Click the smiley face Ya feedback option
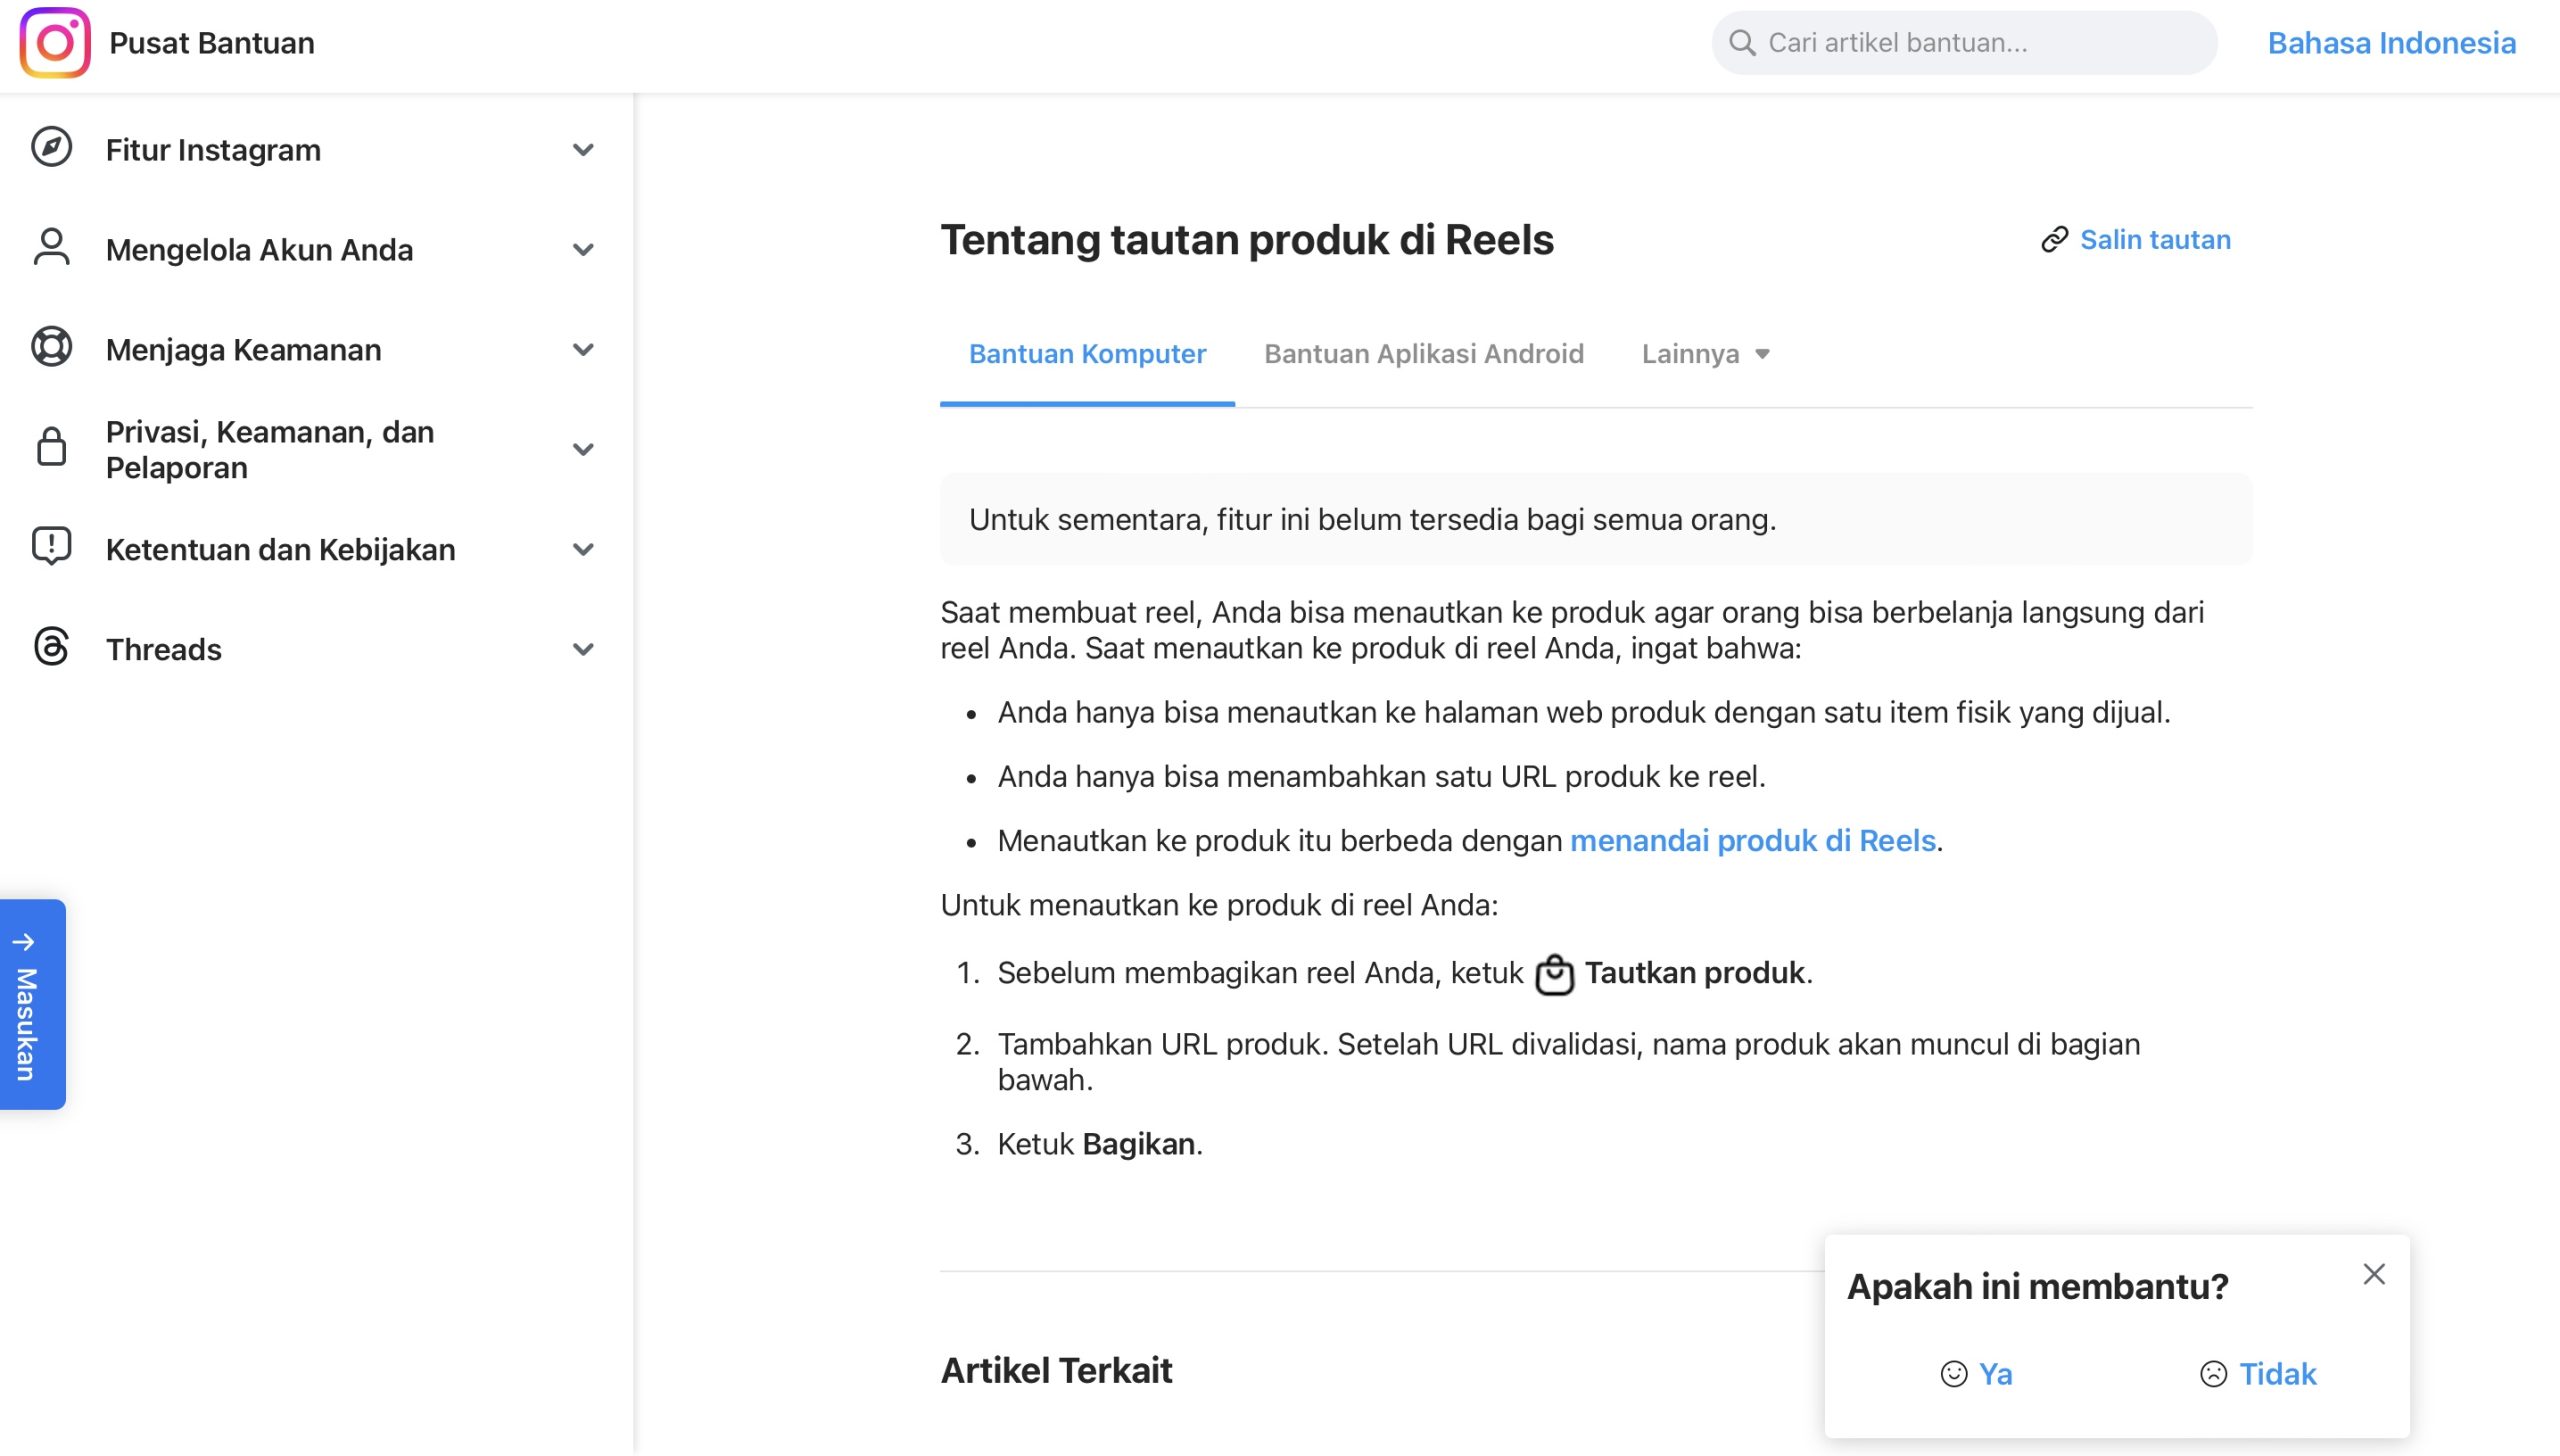The width and height of the screenshot is (2560, 1456). tap(1976, 1374)
